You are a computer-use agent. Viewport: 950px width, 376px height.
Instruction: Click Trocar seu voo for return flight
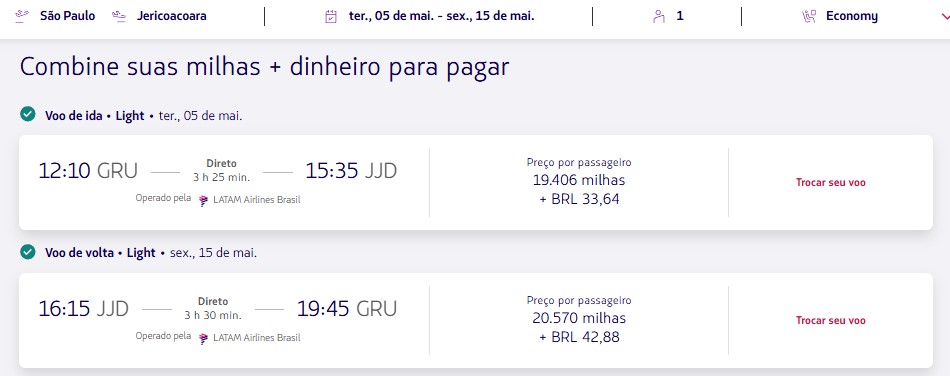(x=831, y=320)
